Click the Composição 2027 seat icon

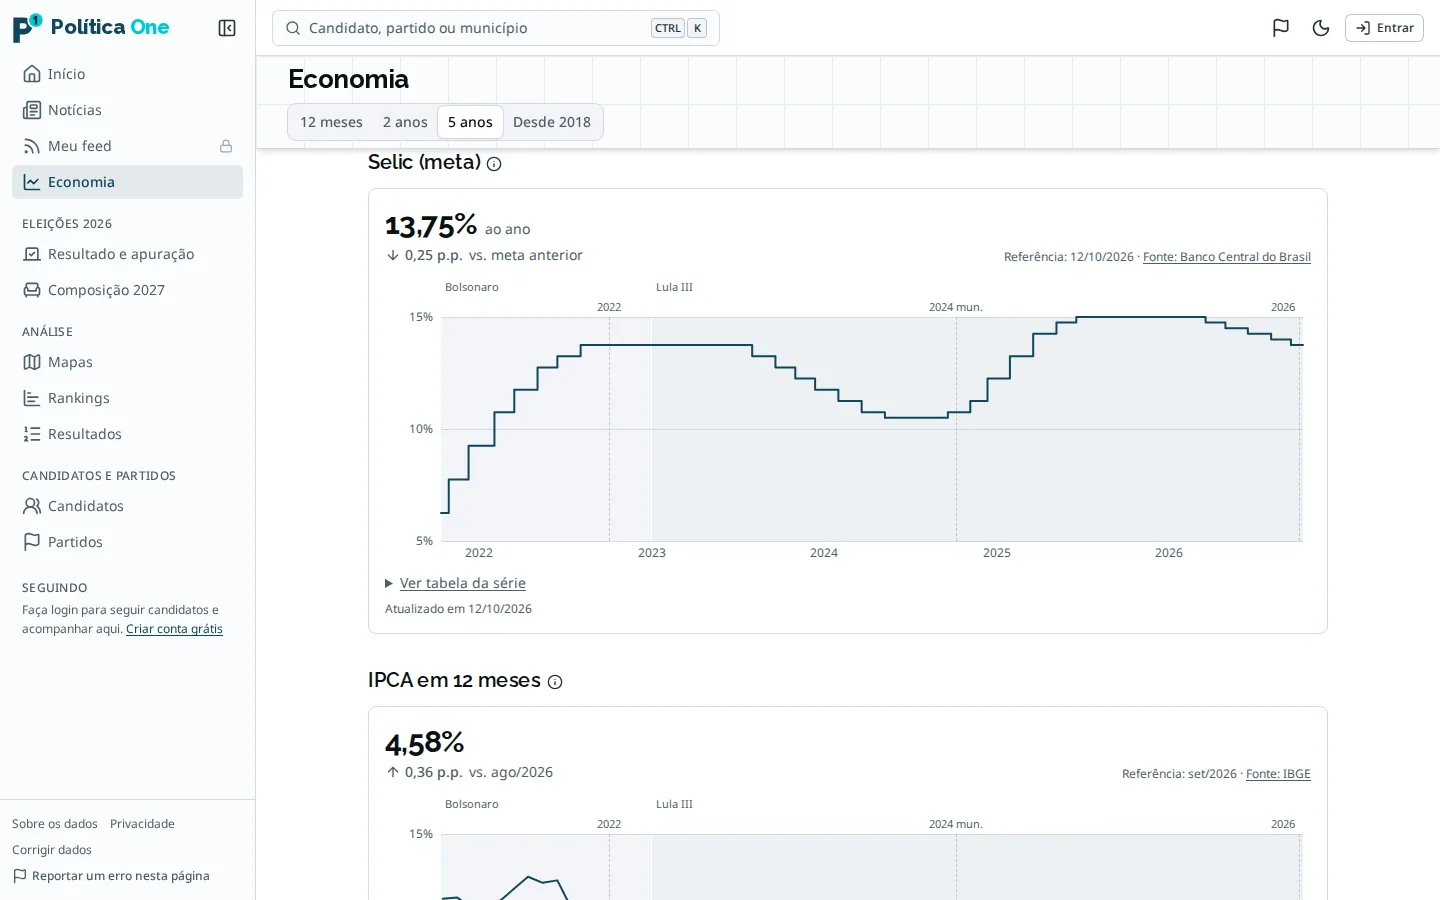click(32, 290)
